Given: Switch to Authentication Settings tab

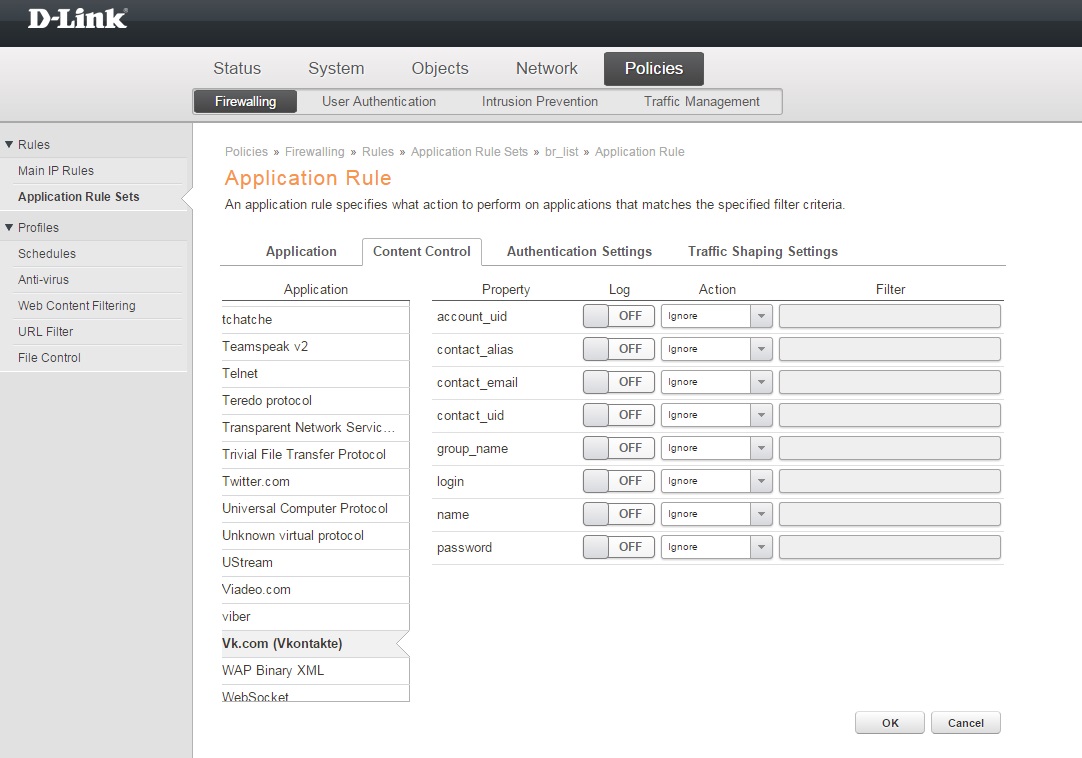Looking at the screenshot, I should 579,252.
